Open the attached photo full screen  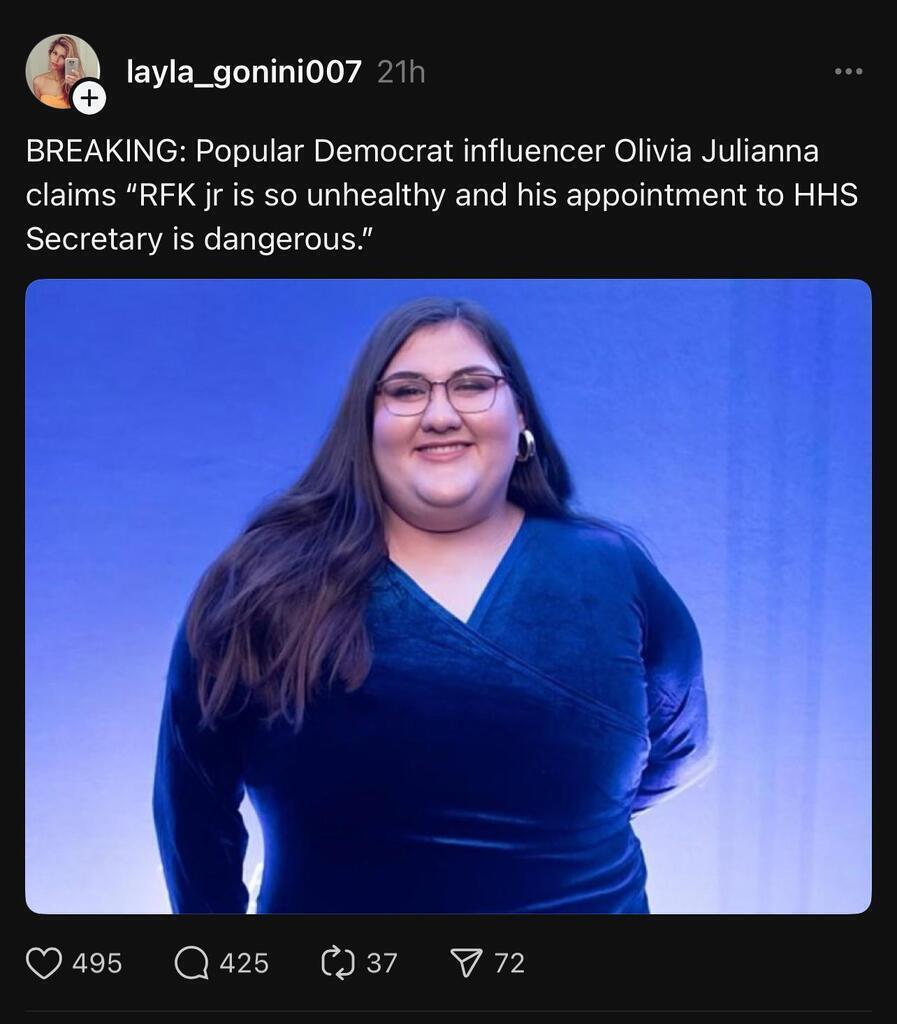pyautogui.click(x=448, y=596)
